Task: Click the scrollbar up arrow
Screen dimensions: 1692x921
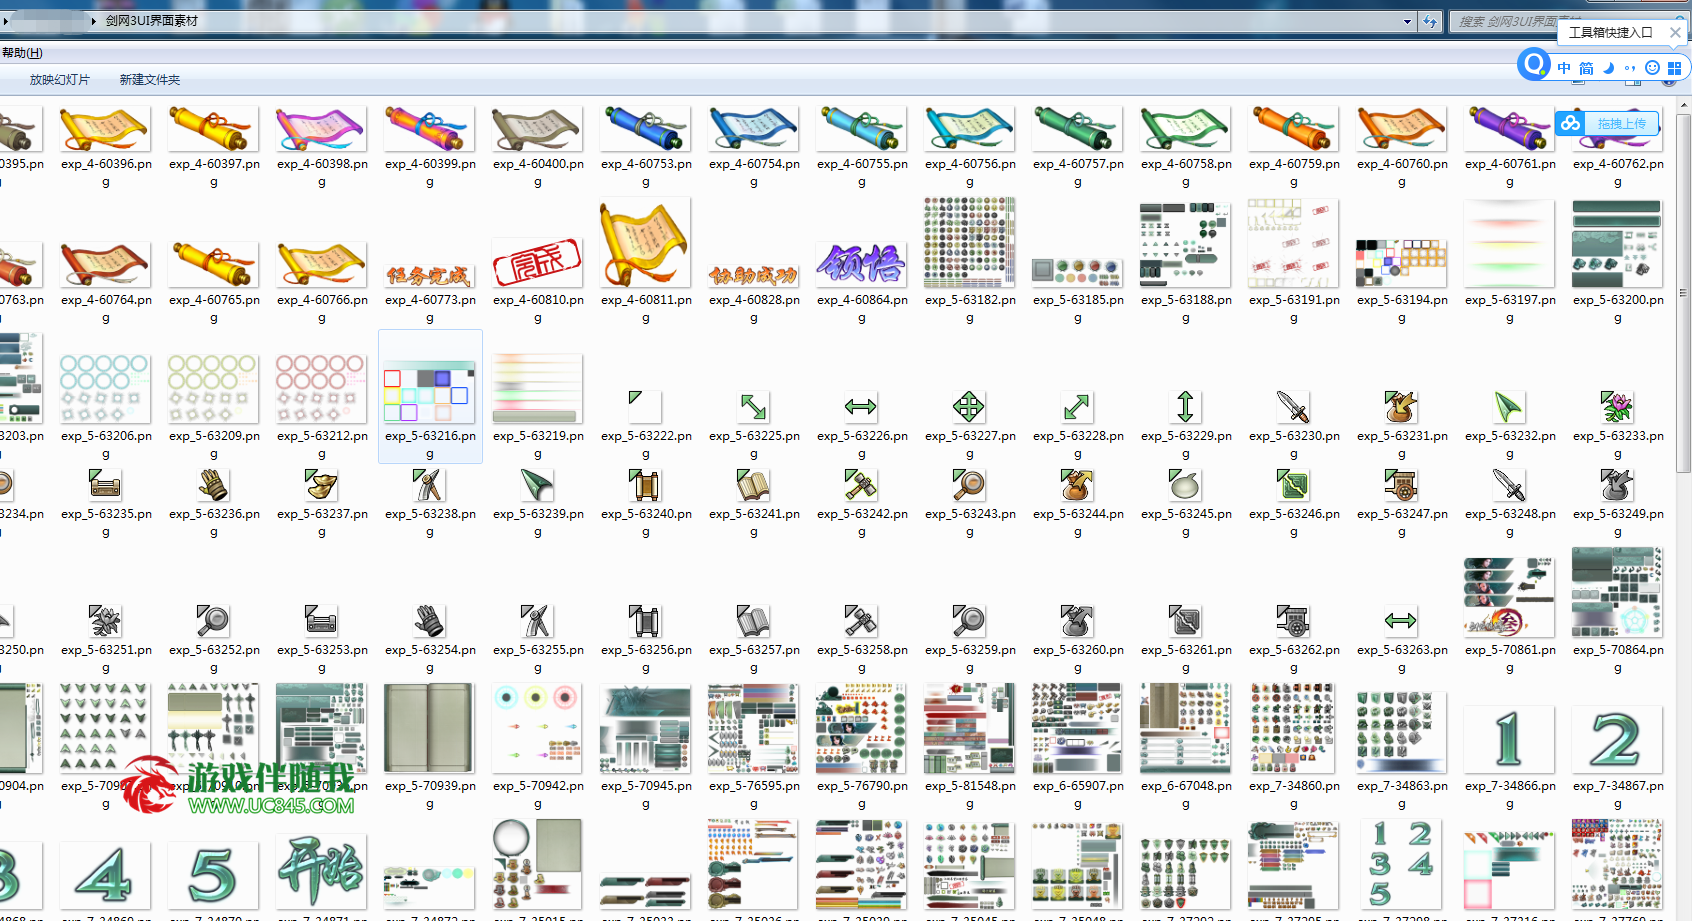Action: pyautogui.click(x=1683, y=106)
